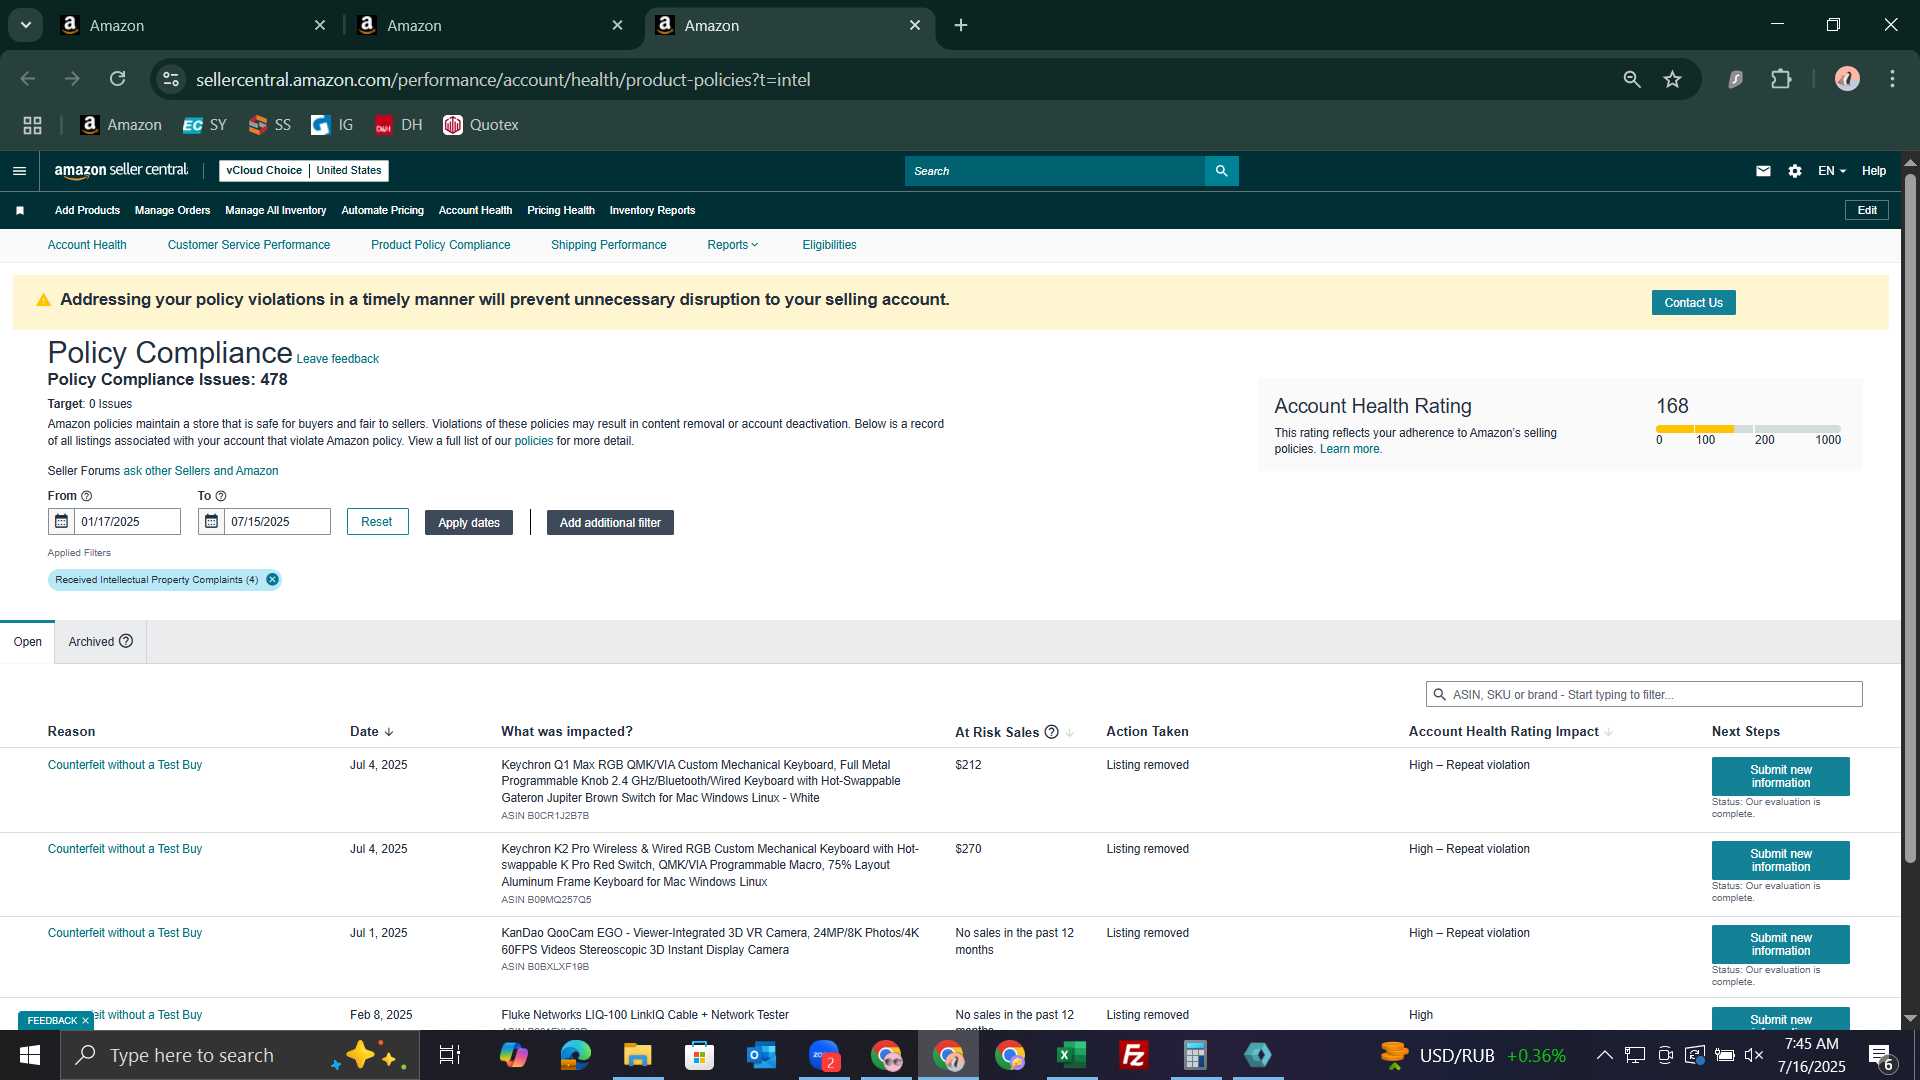This screenshot has height=1080, width=1920.
Task: Bookmark this page with the star icon
Action: point(1672,79)
